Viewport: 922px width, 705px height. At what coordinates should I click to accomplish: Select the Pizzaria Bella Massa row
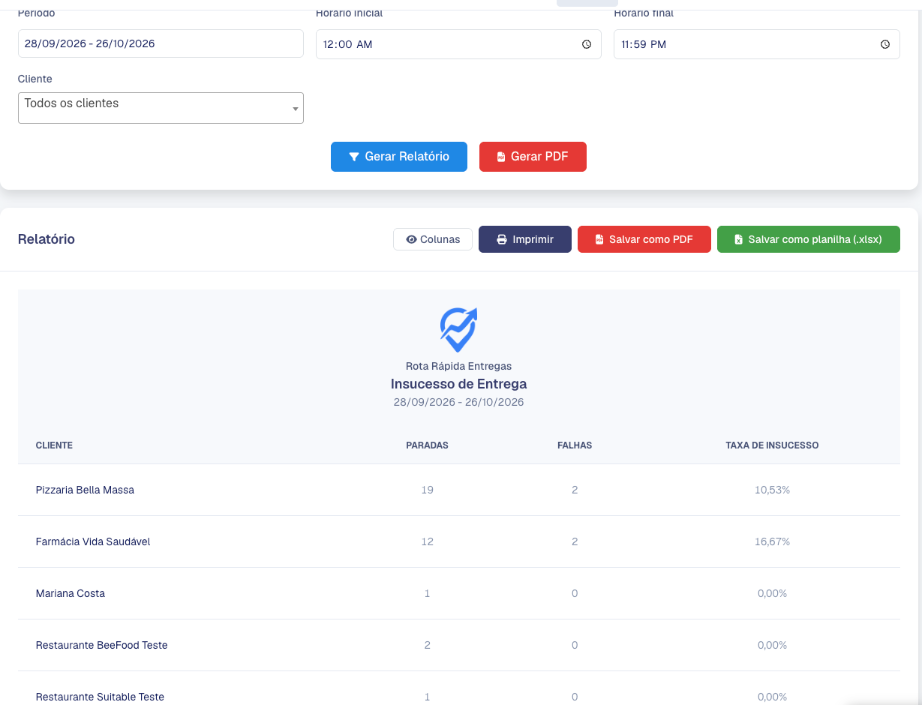click(x=459, y=490)
